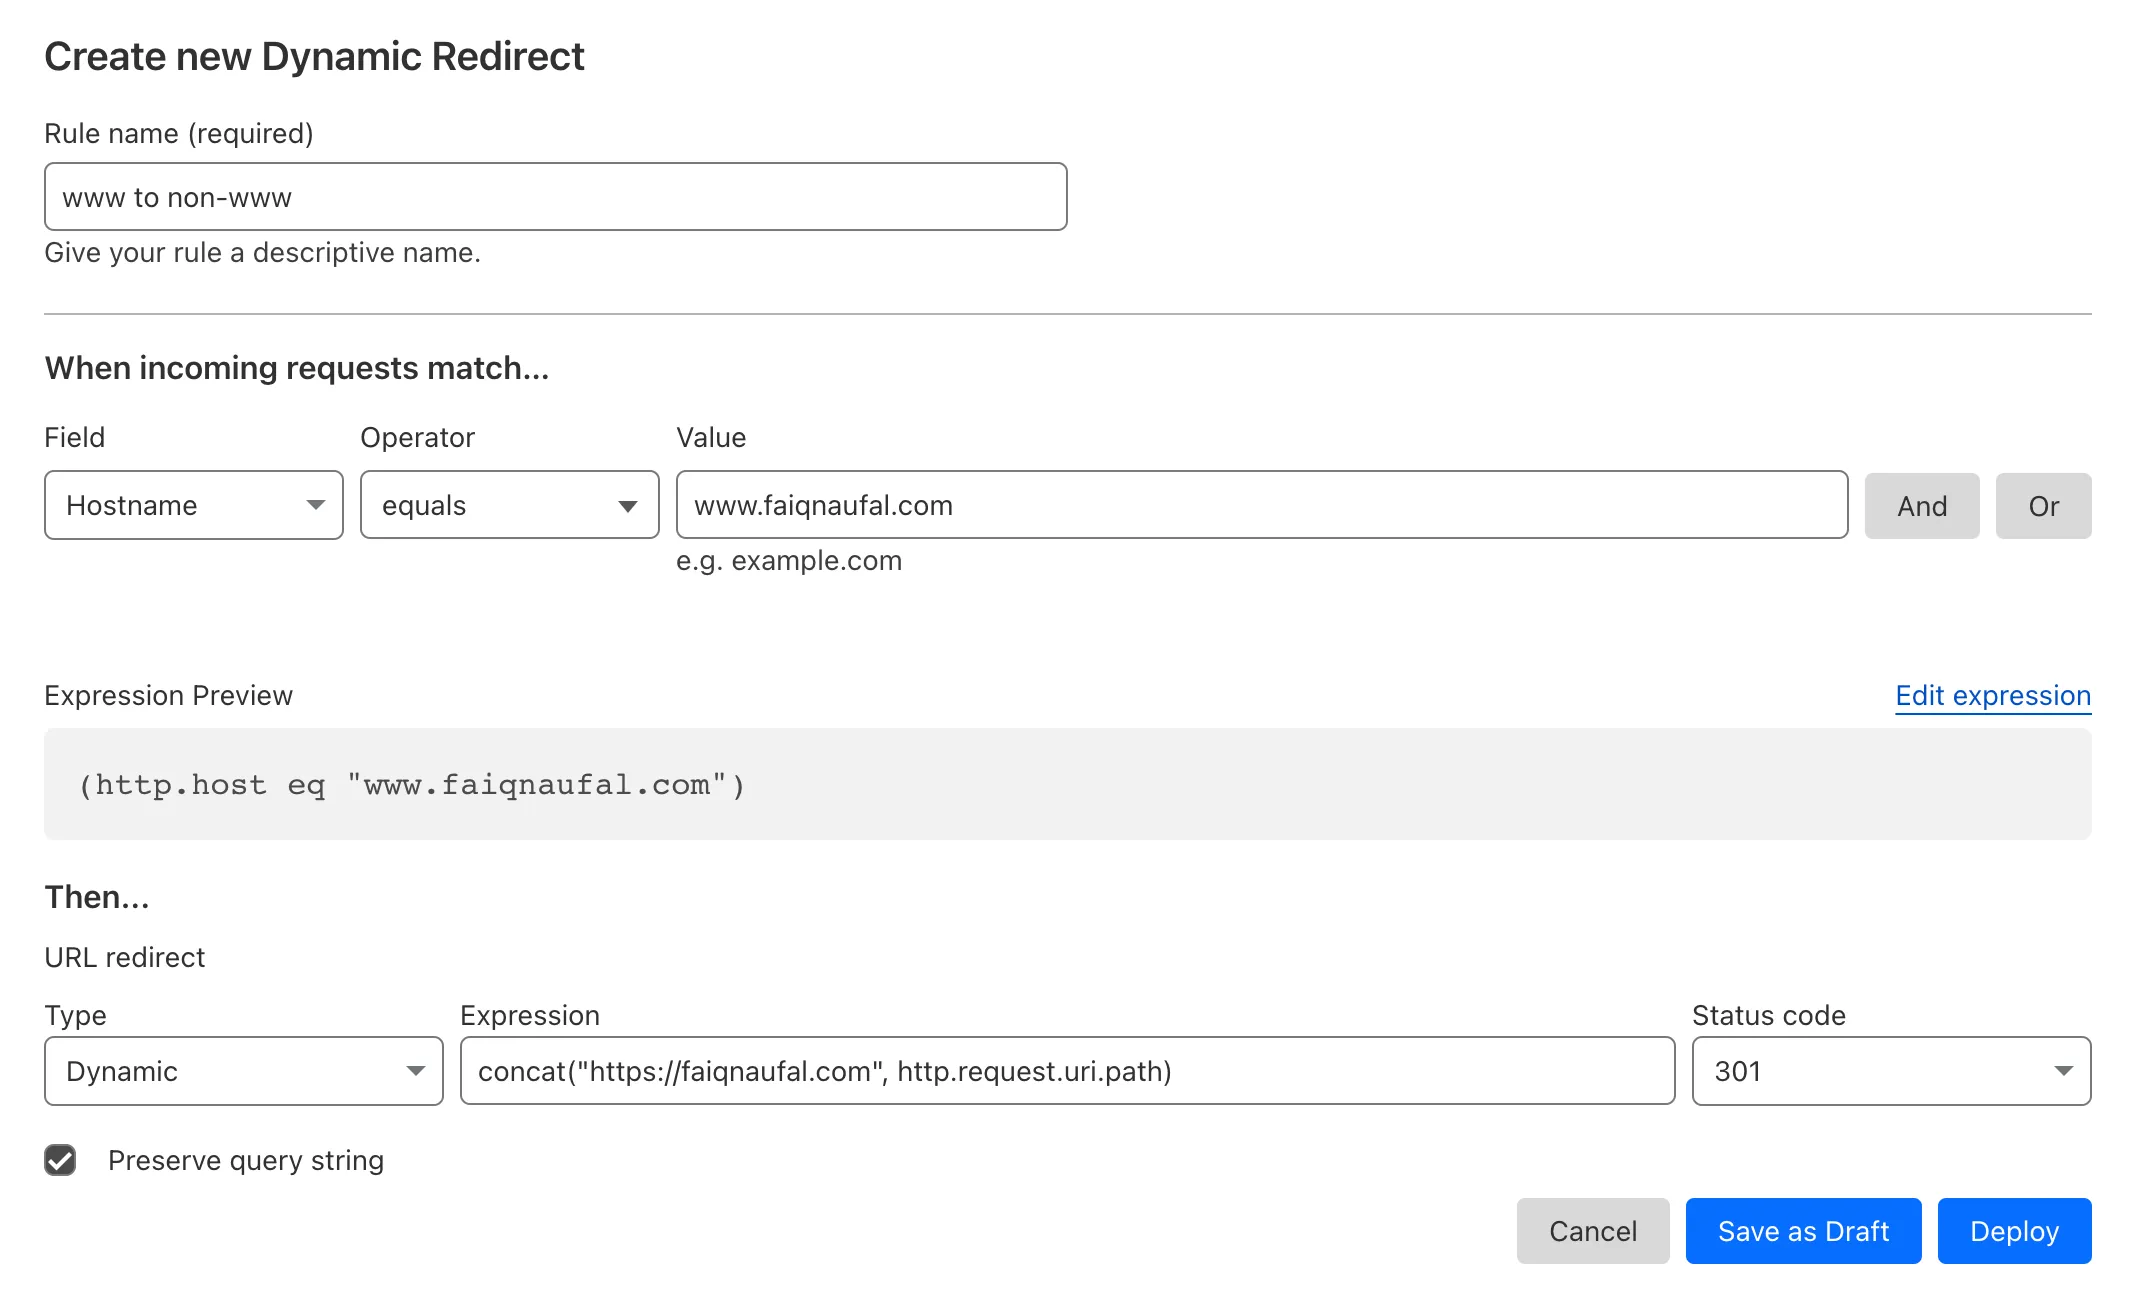Screen dimensions: 2140x1308
Task: Click the 'Preserve query string' label
Action: pos(246,1160)
